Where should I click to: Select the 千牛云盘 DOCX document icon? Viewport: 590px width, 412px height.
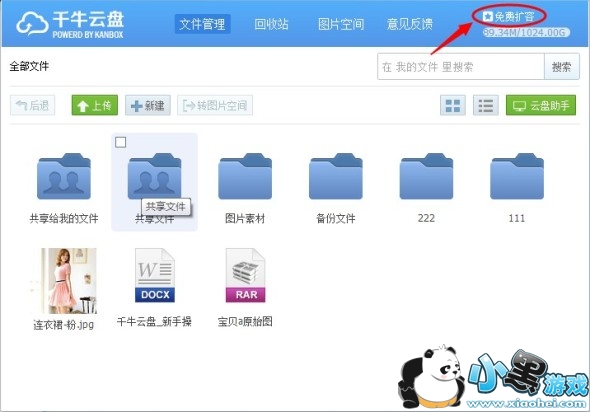pos(155,275)
